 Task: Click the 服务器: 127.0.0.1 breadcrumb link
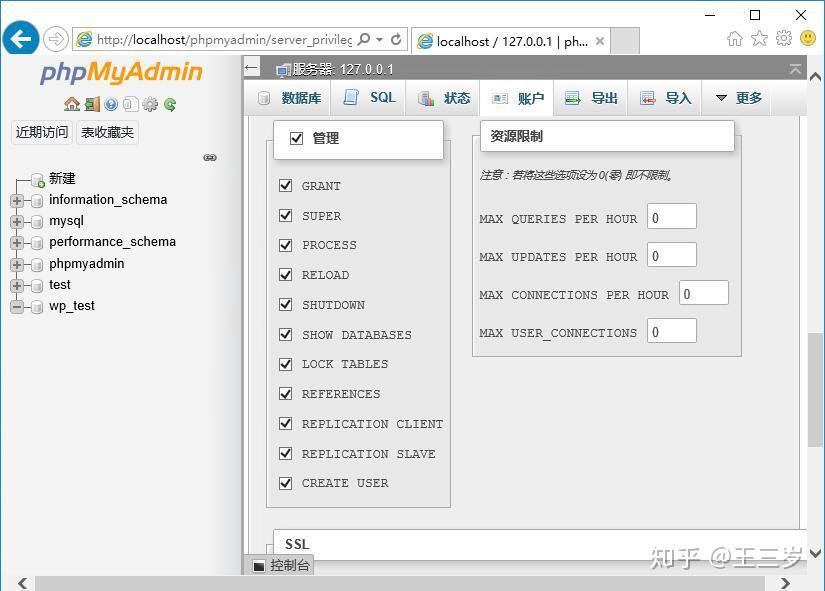click(x=343, y=69)
